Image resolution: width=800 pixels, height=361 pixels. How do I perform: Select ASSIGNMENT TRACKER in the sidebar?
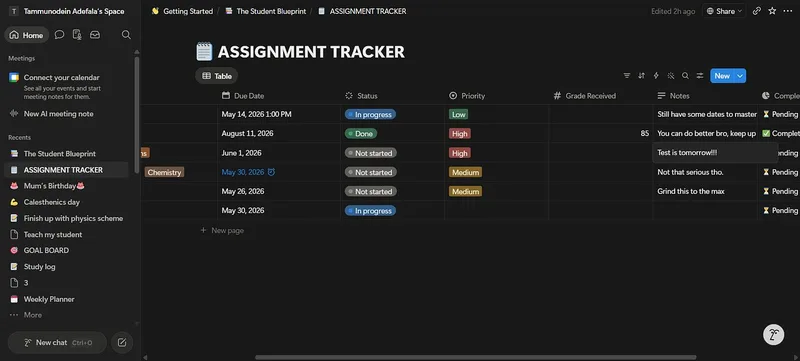point(66,170)
